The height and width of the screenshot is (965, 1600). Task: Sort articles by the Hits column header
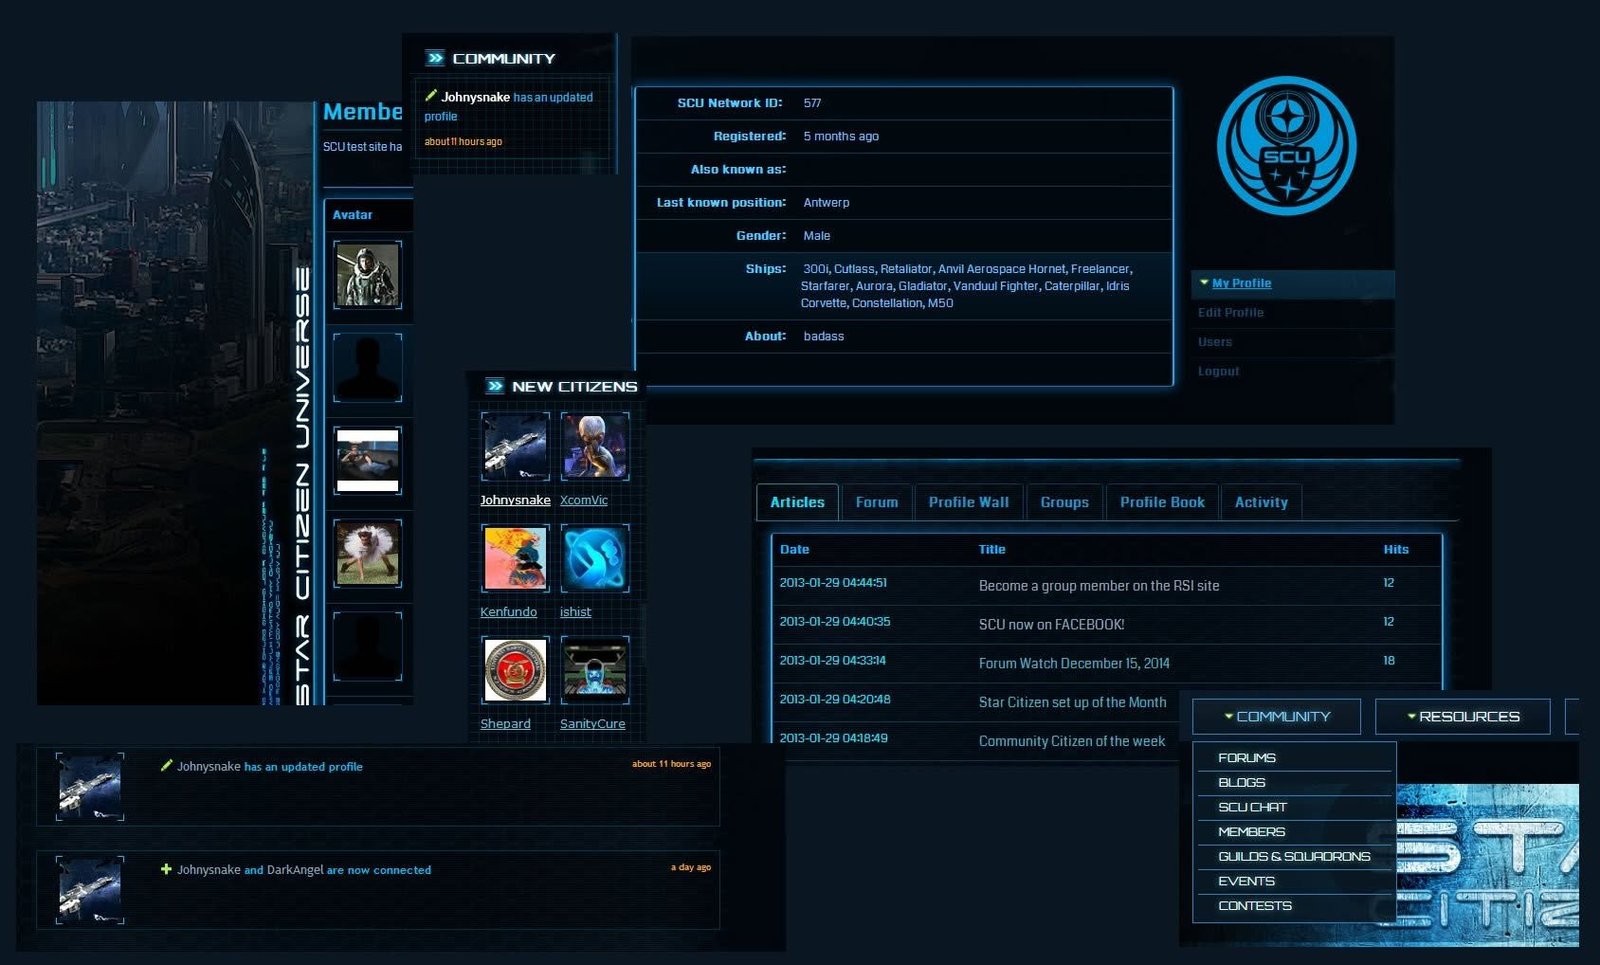point(1396,549)
